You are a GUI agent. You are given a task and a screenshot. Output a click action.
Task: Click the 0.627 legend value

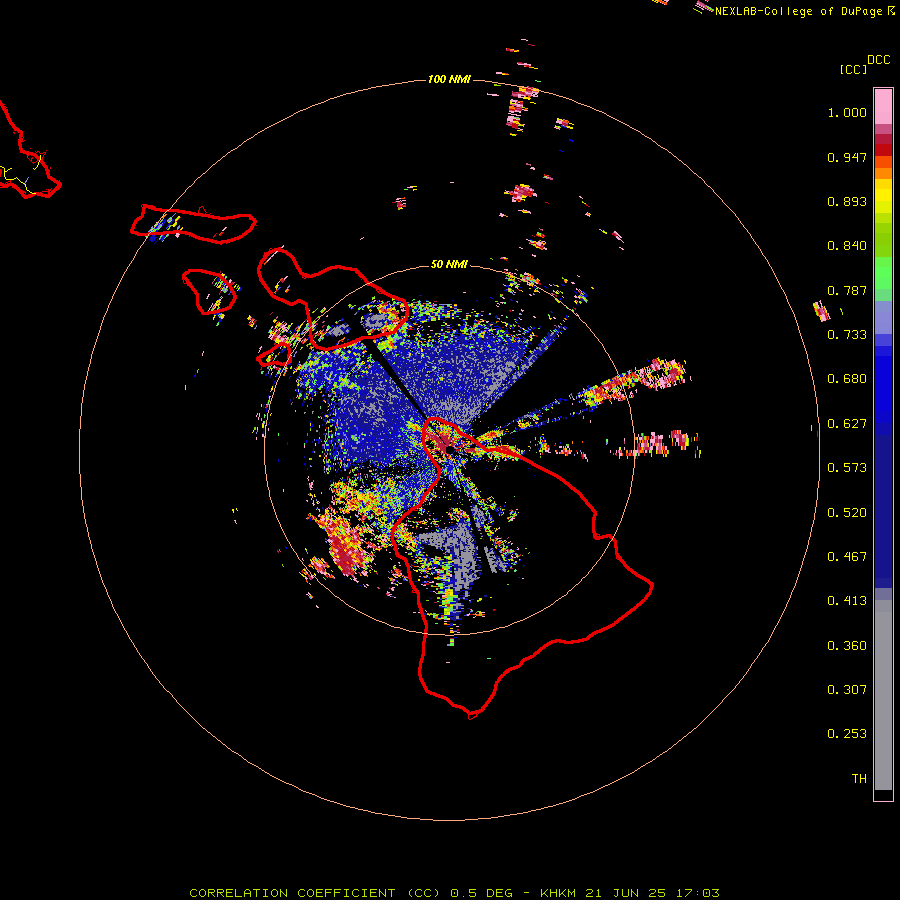coord(847,424)
